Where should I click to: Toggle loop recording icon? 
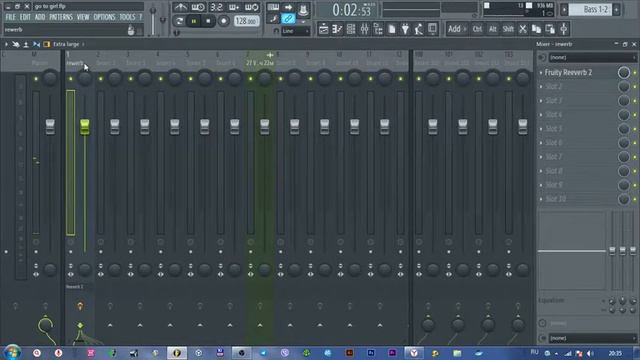point(251,7)
